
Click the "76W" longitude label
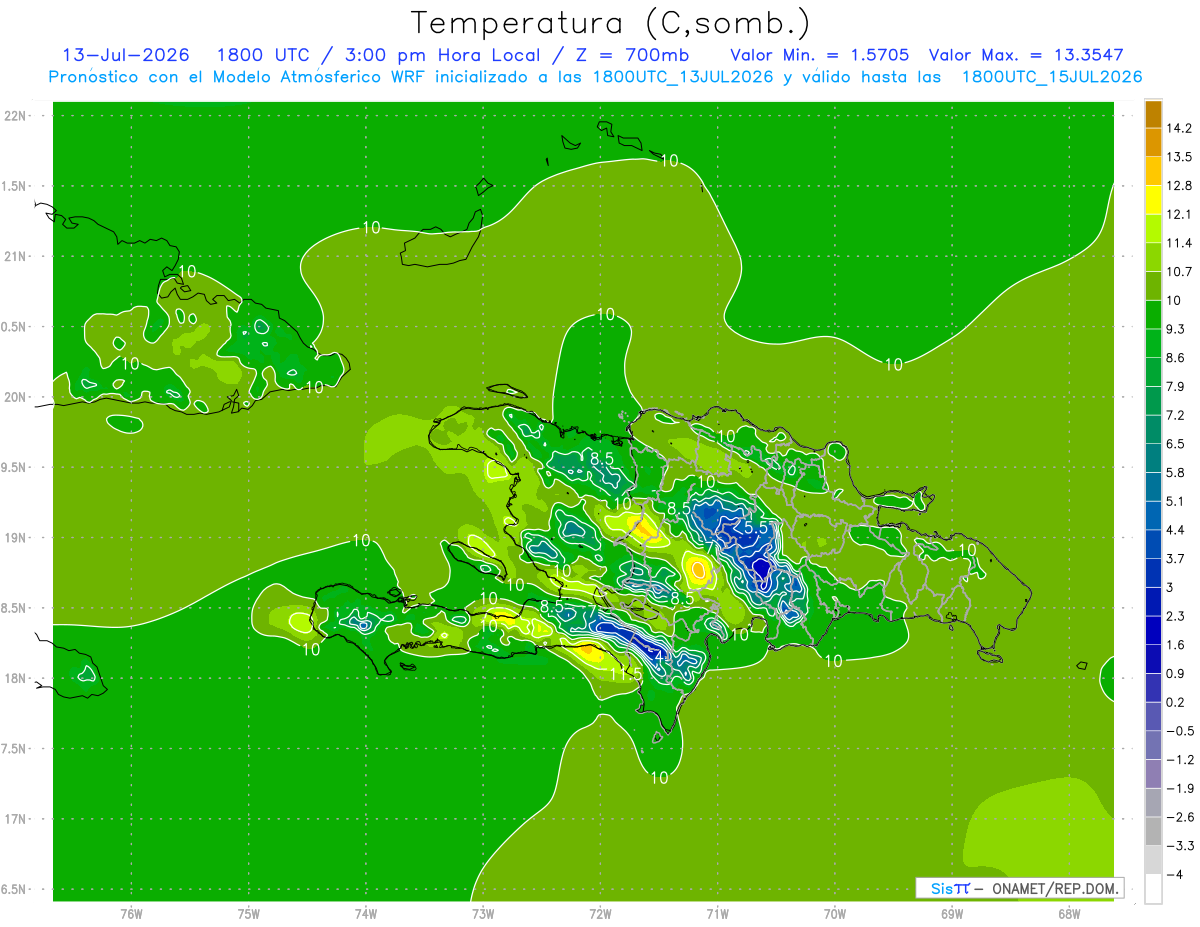pos(131,914)
